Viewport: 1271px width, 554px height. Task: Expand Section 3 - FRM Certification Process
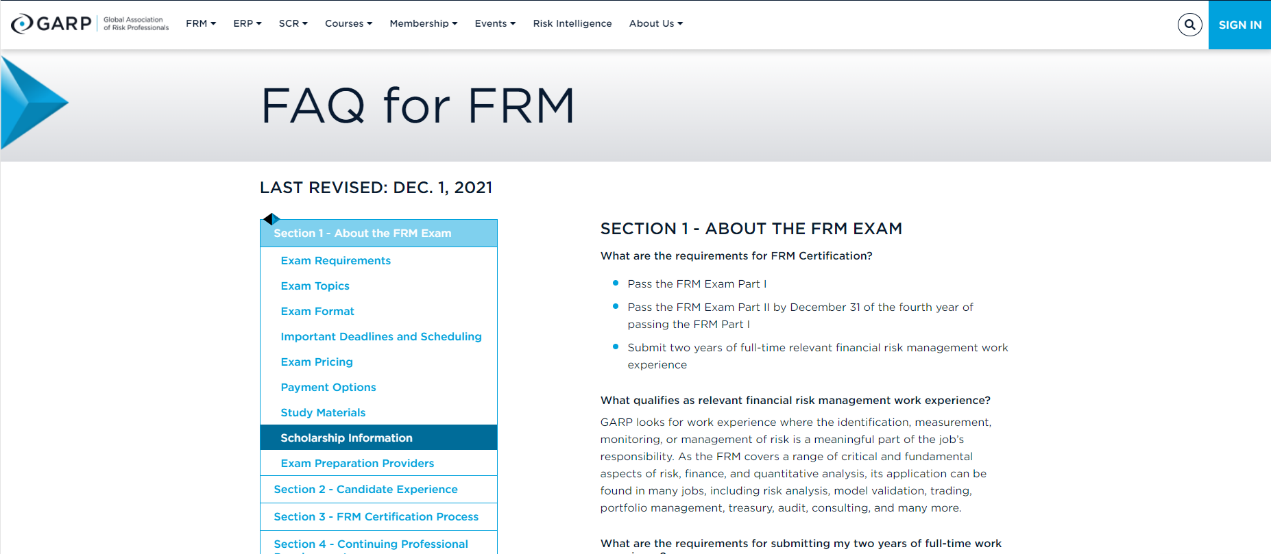pyautogui.click(x=376, y=517)
